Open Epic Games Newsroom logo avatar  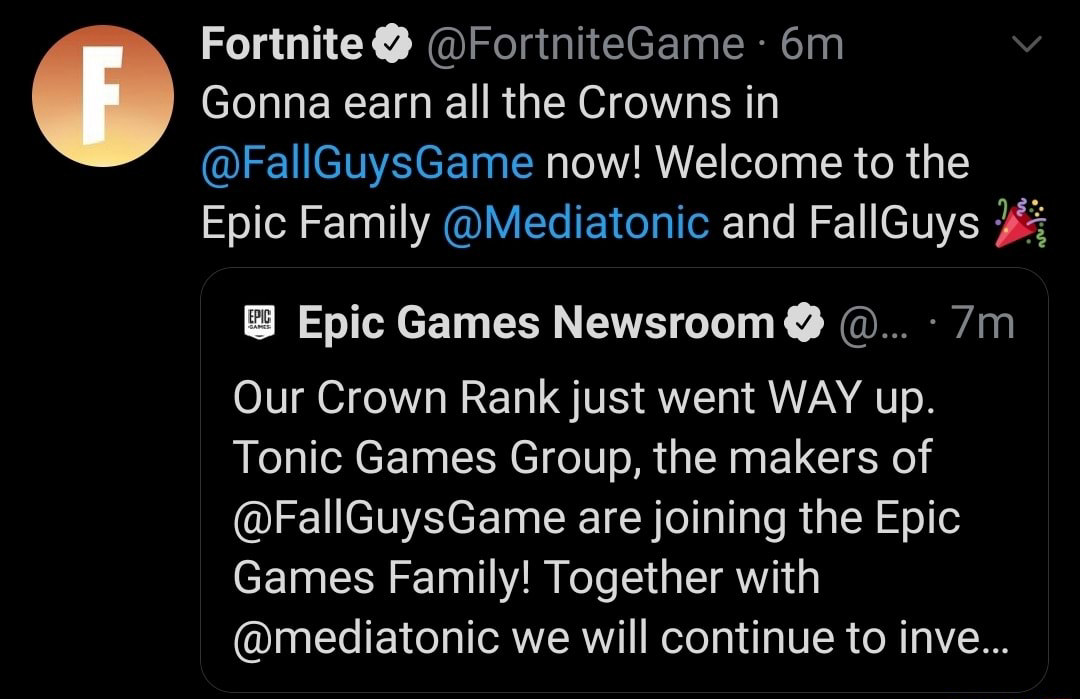[259, 324]
